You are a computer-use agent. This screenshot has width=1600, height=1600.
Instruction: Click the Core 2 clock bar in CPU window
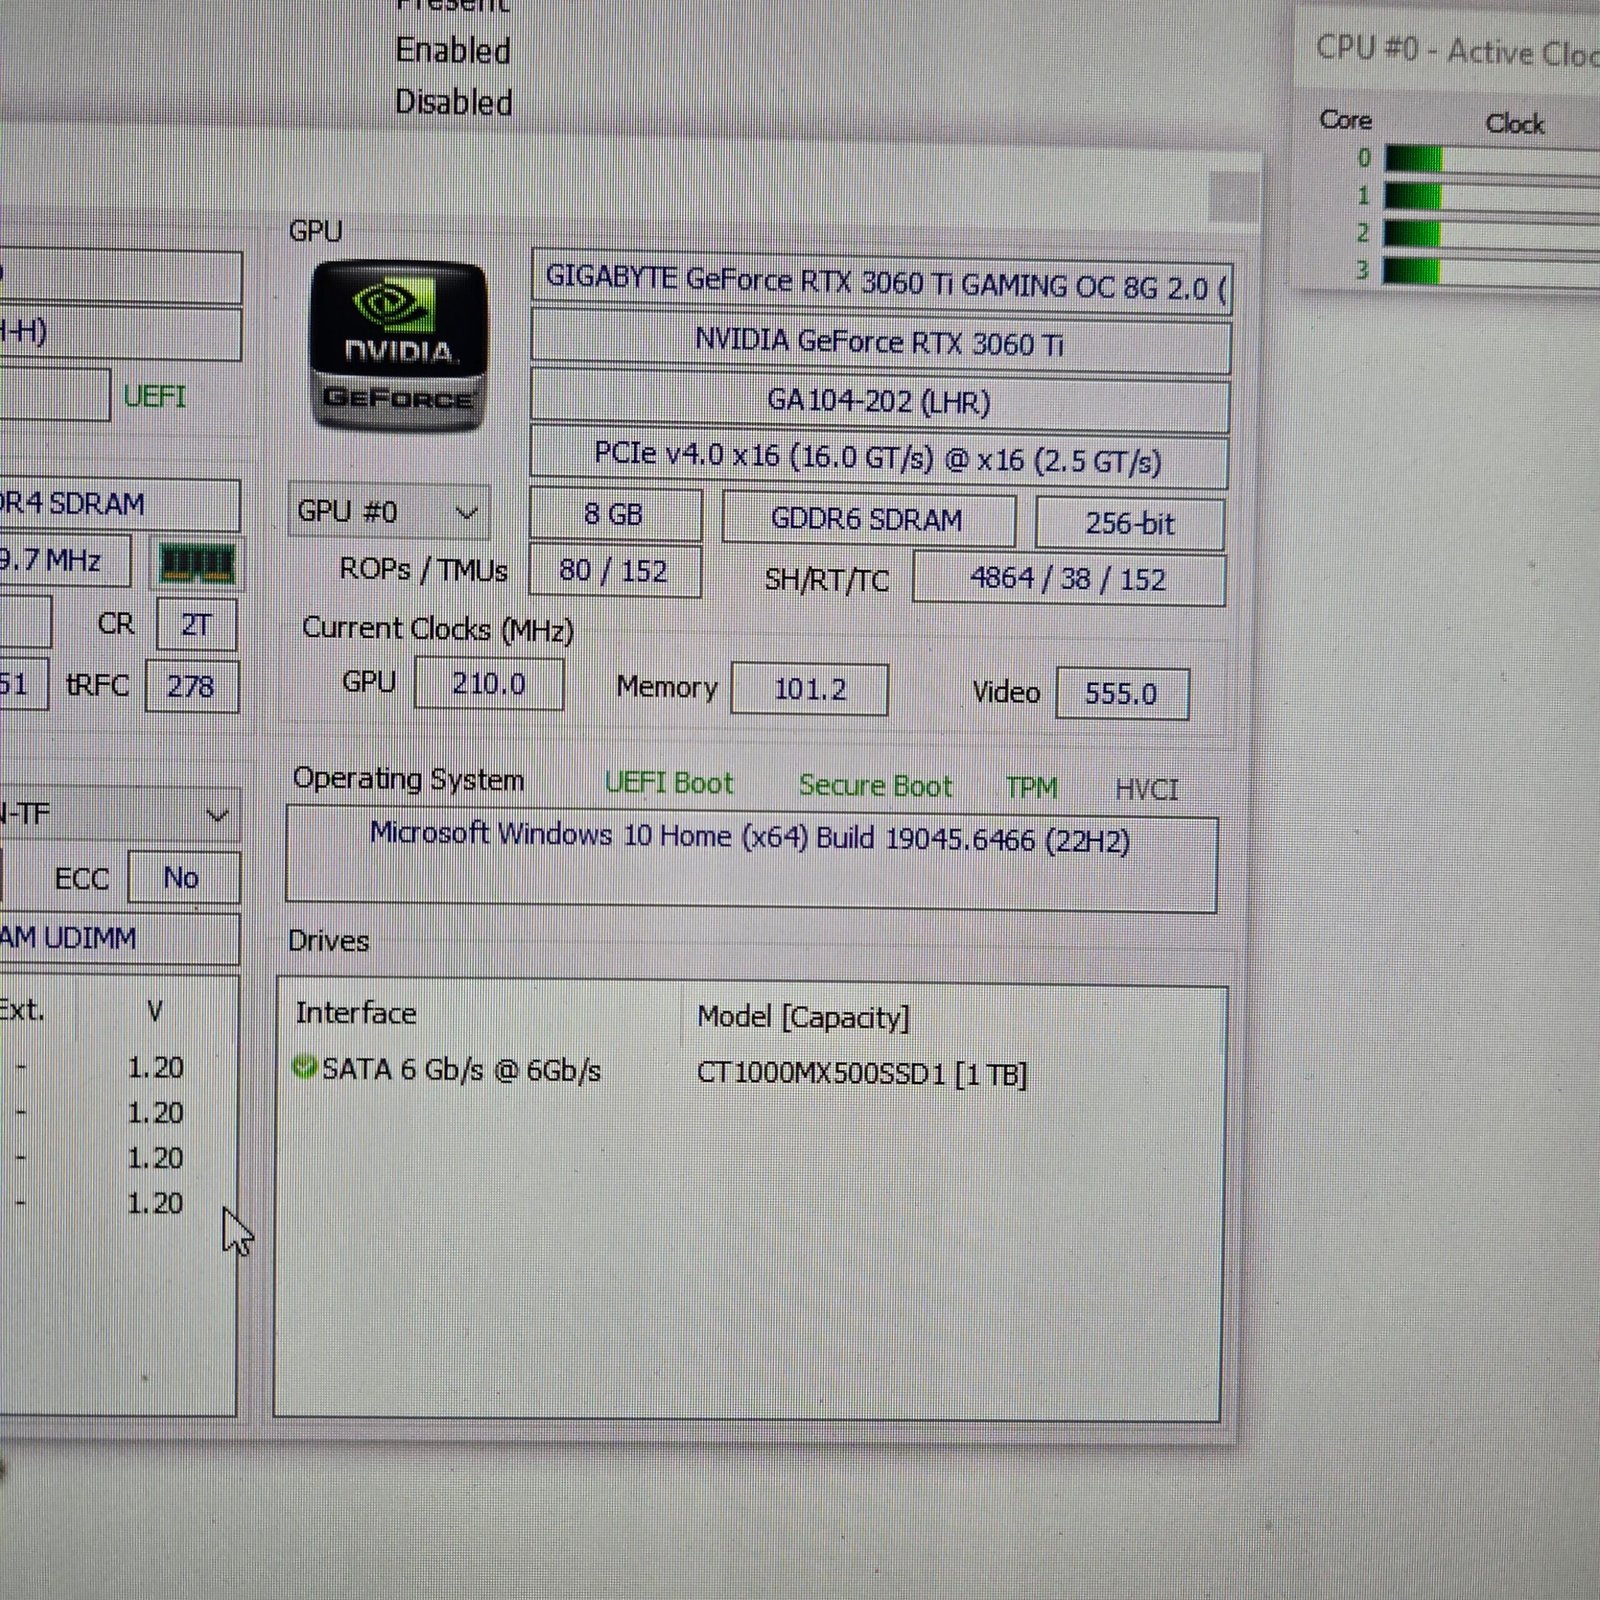pos(1492,234)
